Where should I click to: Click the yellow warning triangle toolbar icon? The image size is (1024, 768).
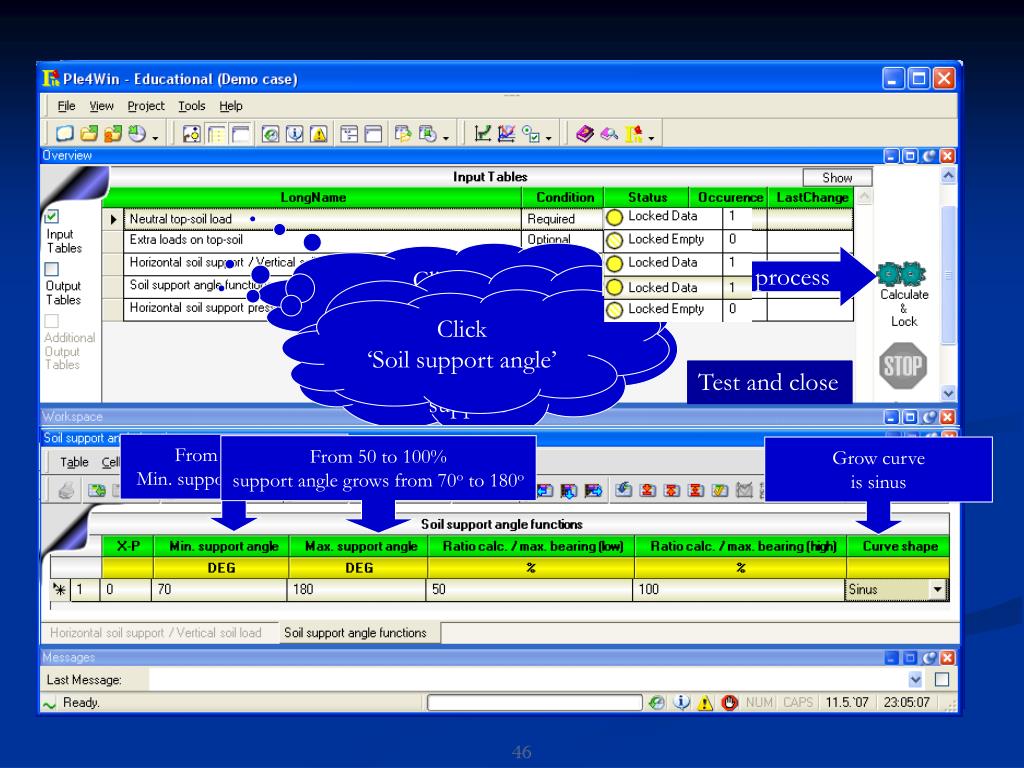[319, 134]
